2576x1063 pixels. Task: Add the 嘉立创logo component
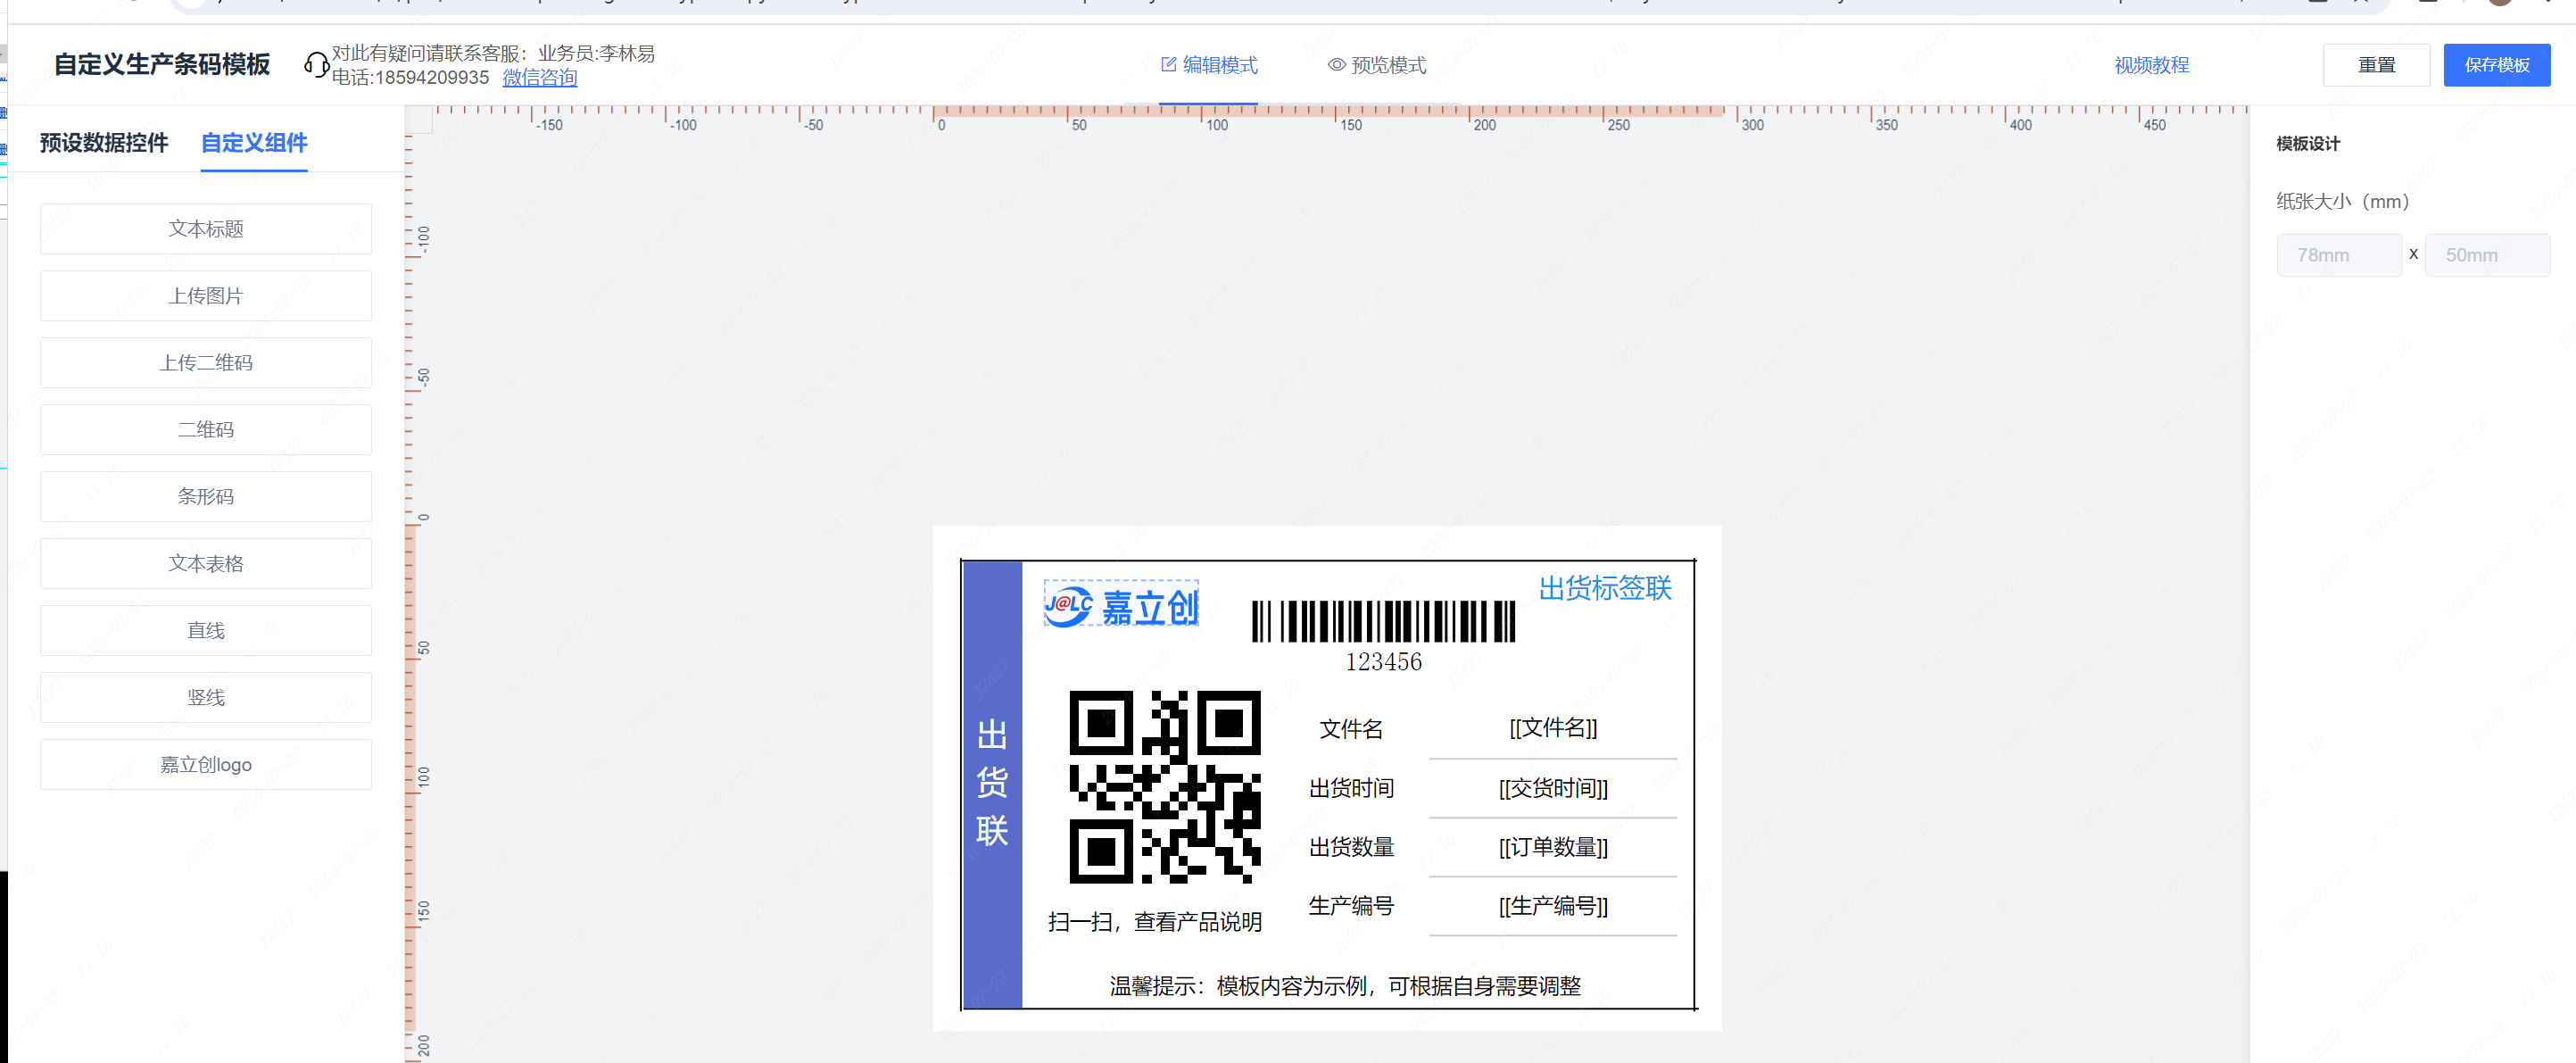pos(206,765)
